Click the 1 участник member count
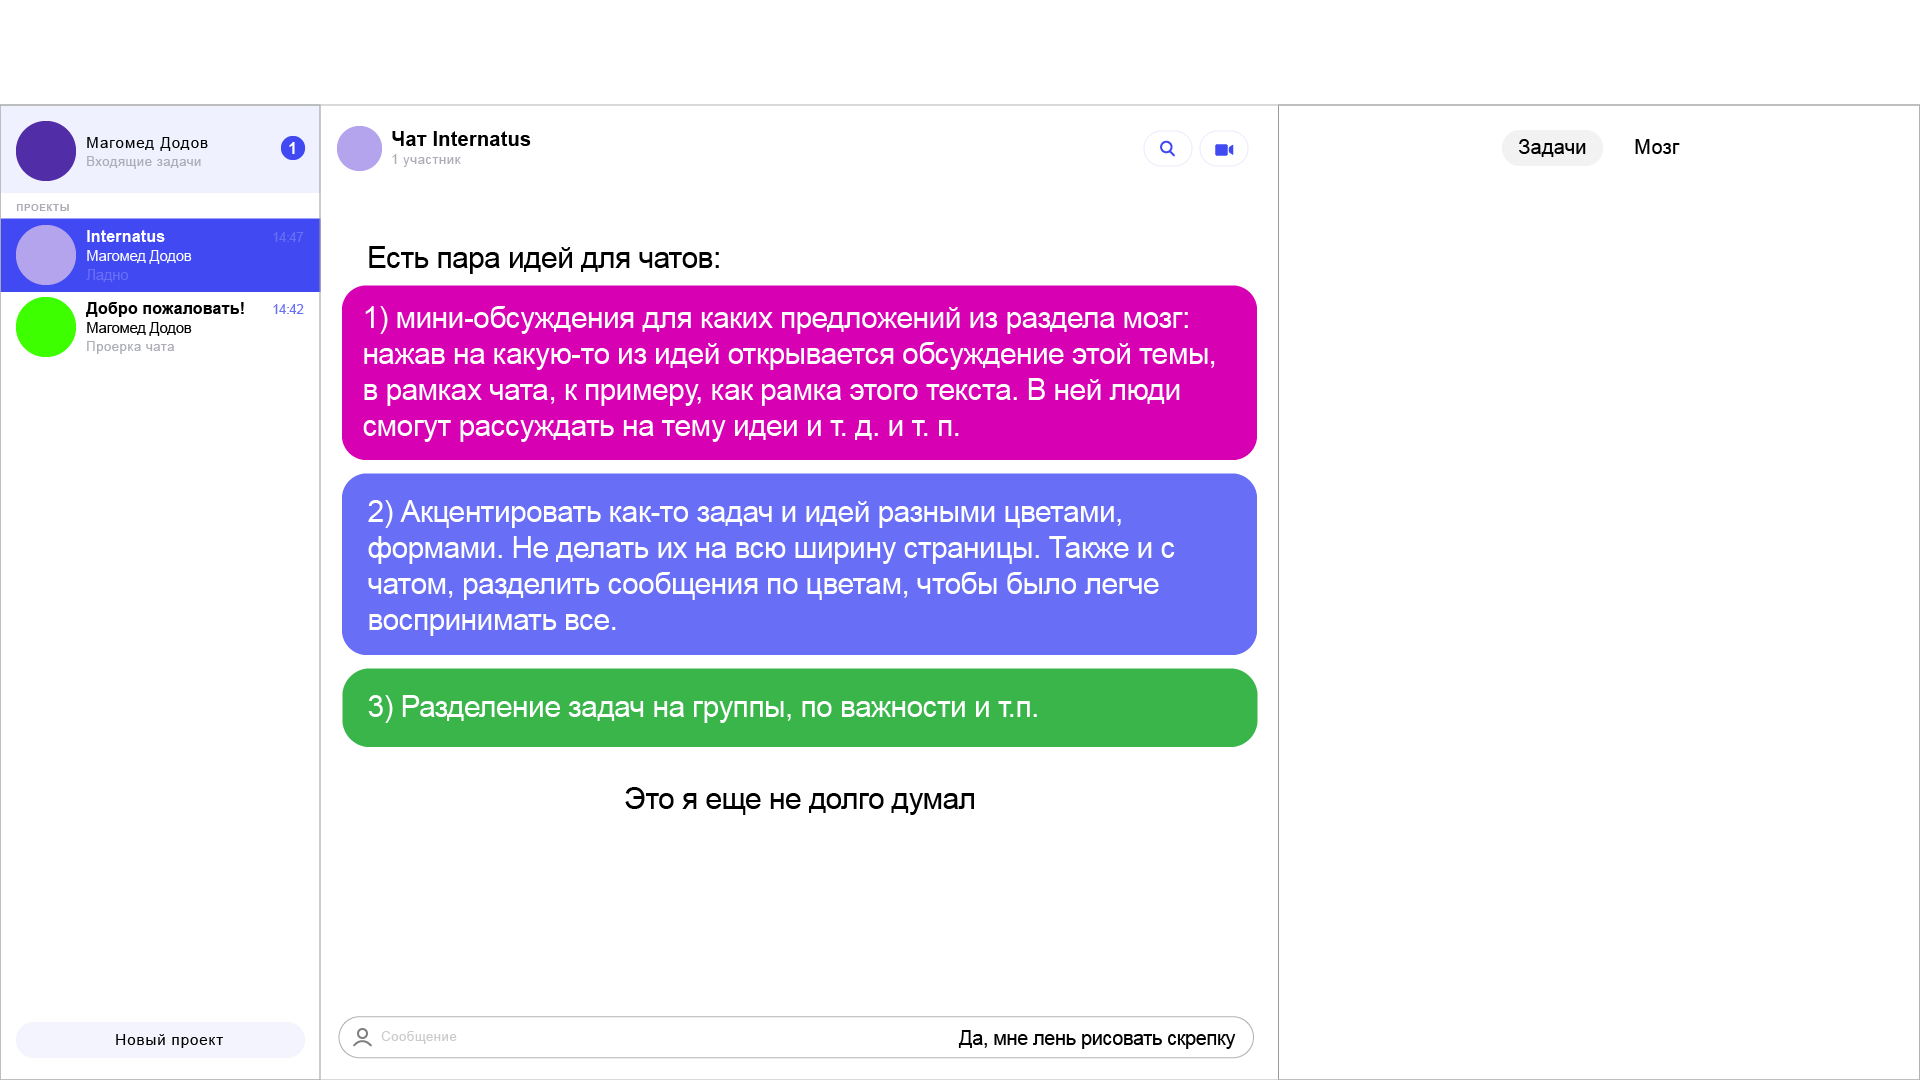 426,160
